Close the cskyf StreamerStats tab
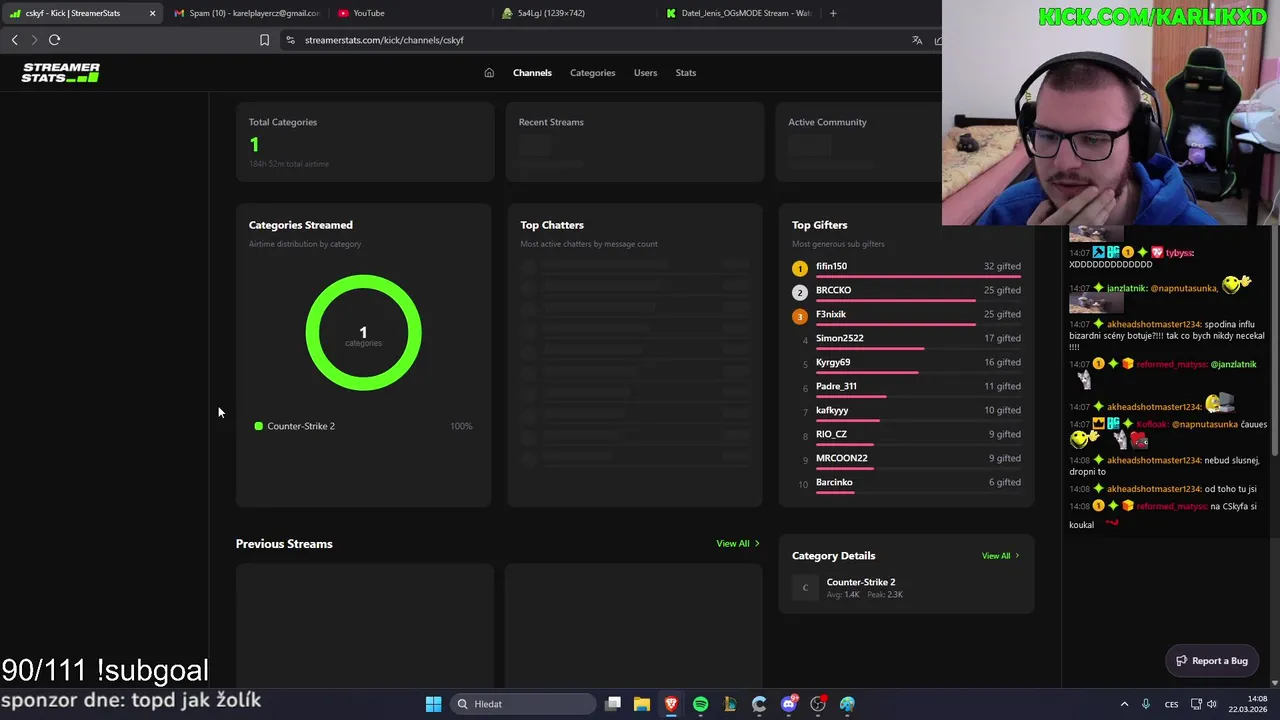This screenshot has height=720, width=1280. pos(152,13)
